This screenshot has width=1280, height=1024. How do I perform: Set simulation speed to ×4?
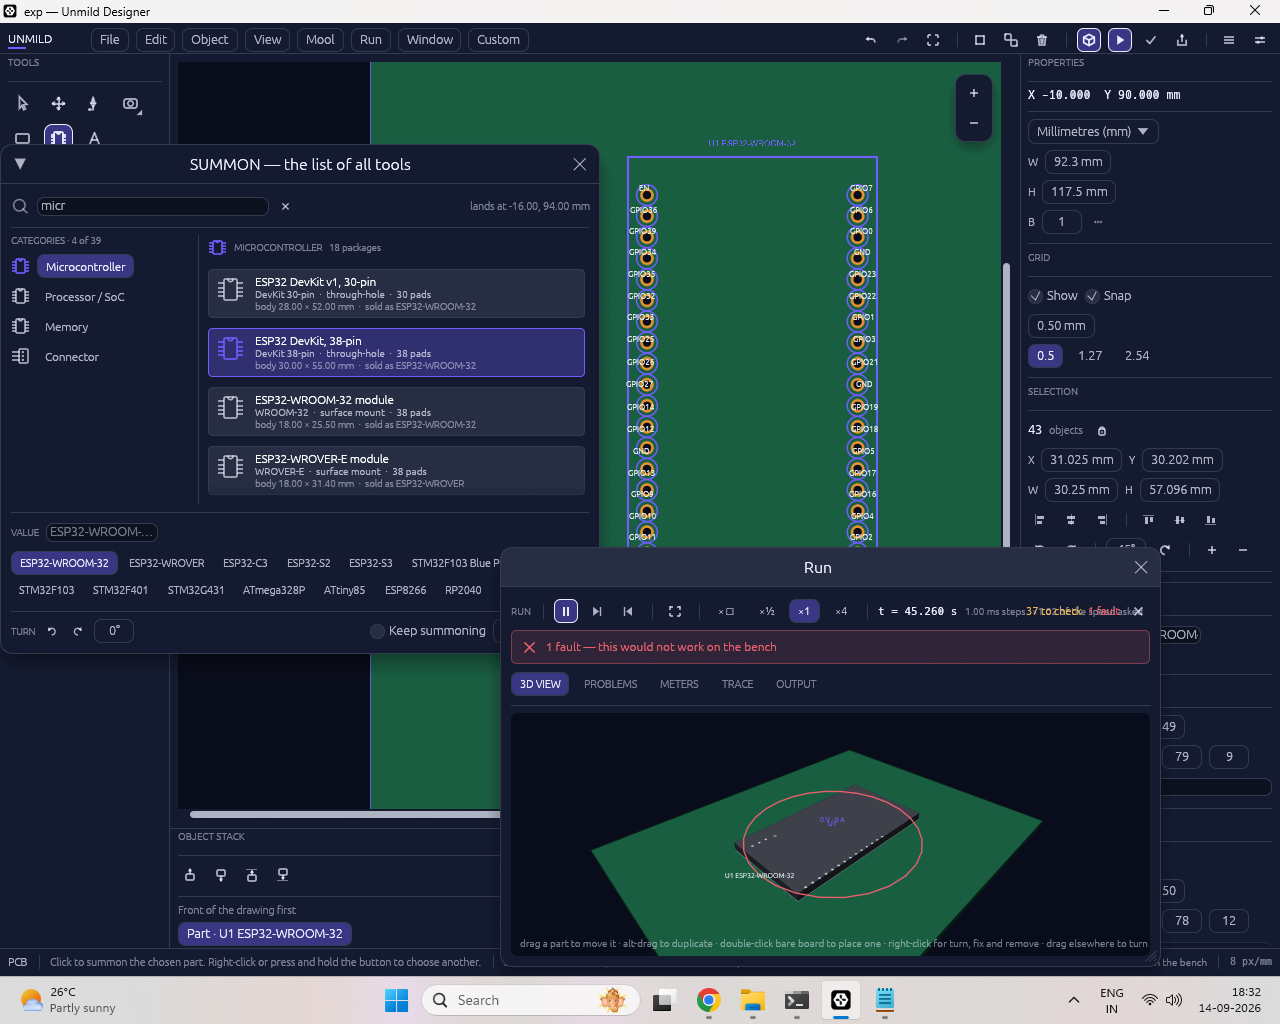841,611
